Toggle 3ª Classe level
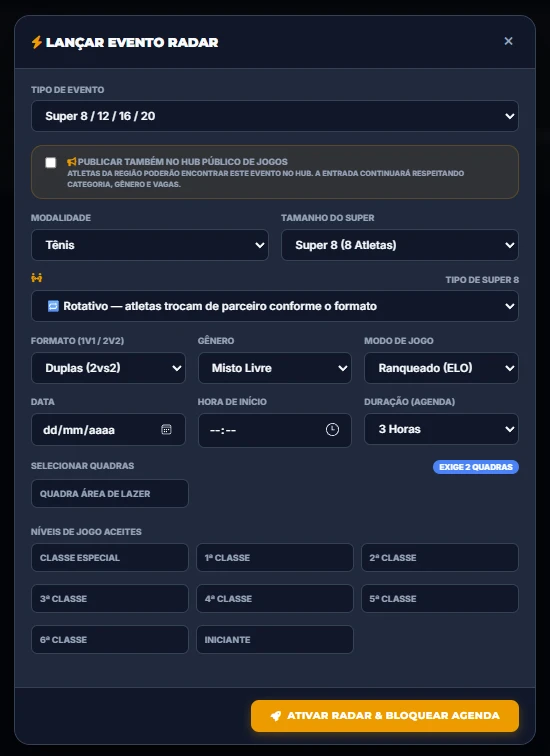 109,598
